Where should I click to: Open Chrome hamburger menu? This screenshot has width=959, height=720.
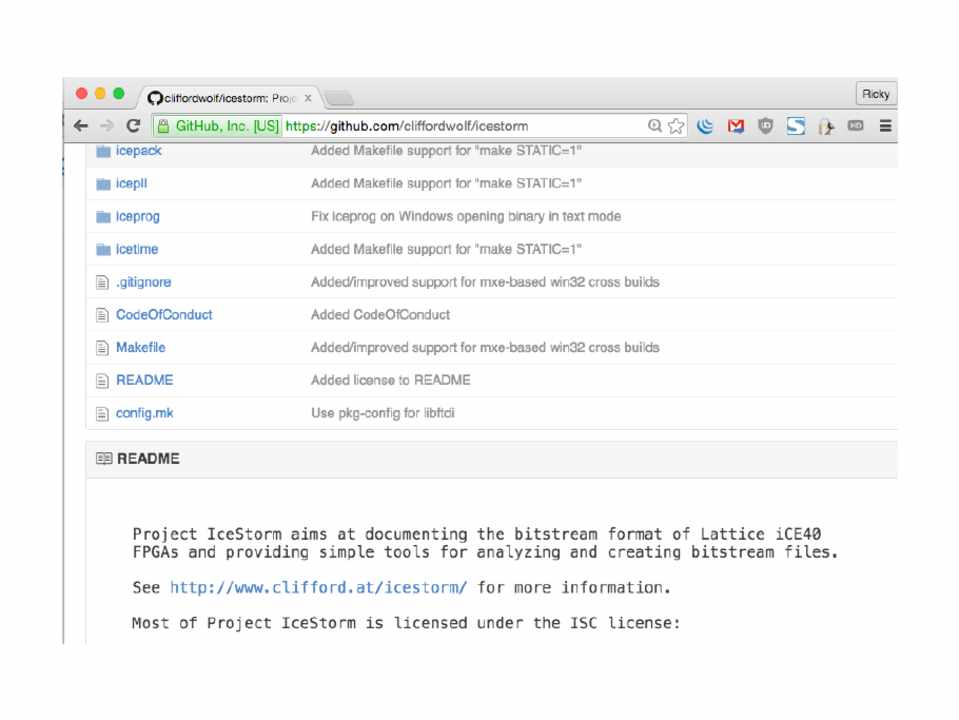pyautogui.click(x=885, y=126)
